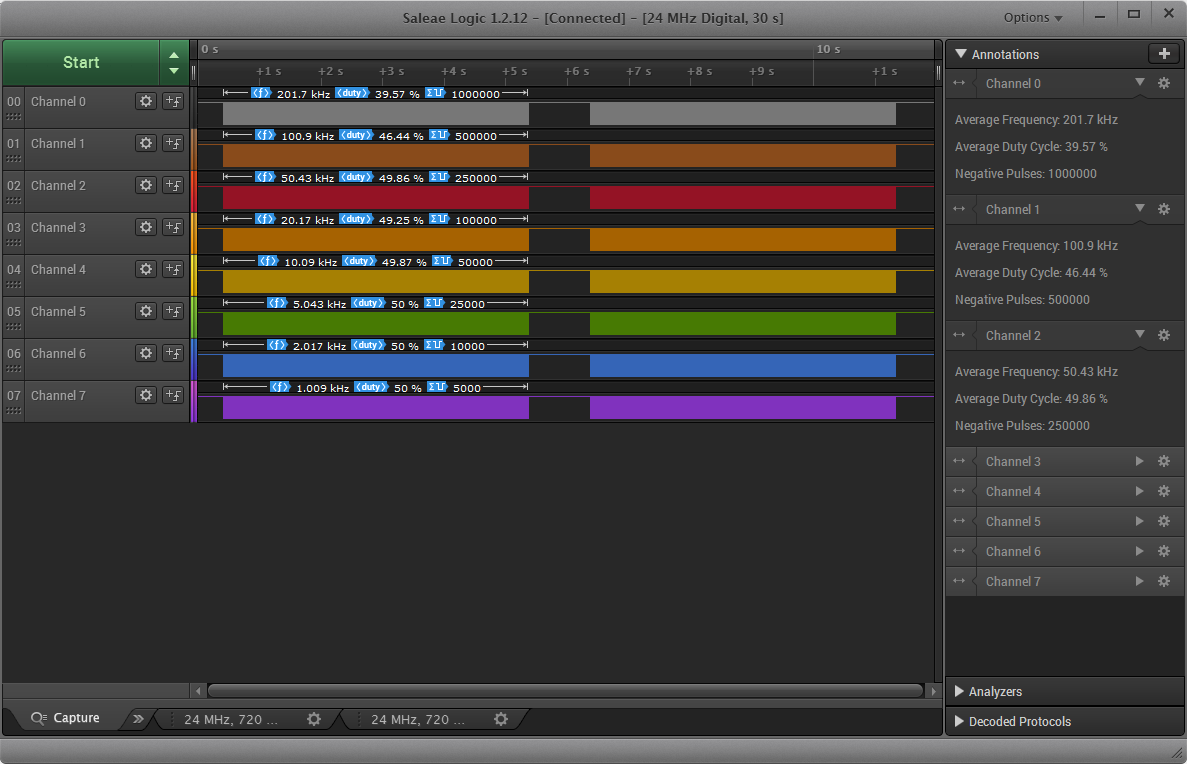This screenshot has height=764, width=1187.
Task: Add a new annotation with plus button
Action: click(1163, 54)
